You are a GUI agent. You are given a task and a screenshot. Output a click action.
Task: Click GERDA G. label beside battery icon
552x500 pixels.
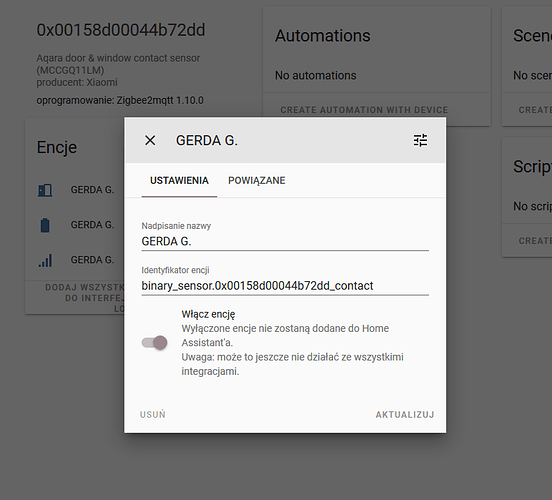tap(92, 225)
